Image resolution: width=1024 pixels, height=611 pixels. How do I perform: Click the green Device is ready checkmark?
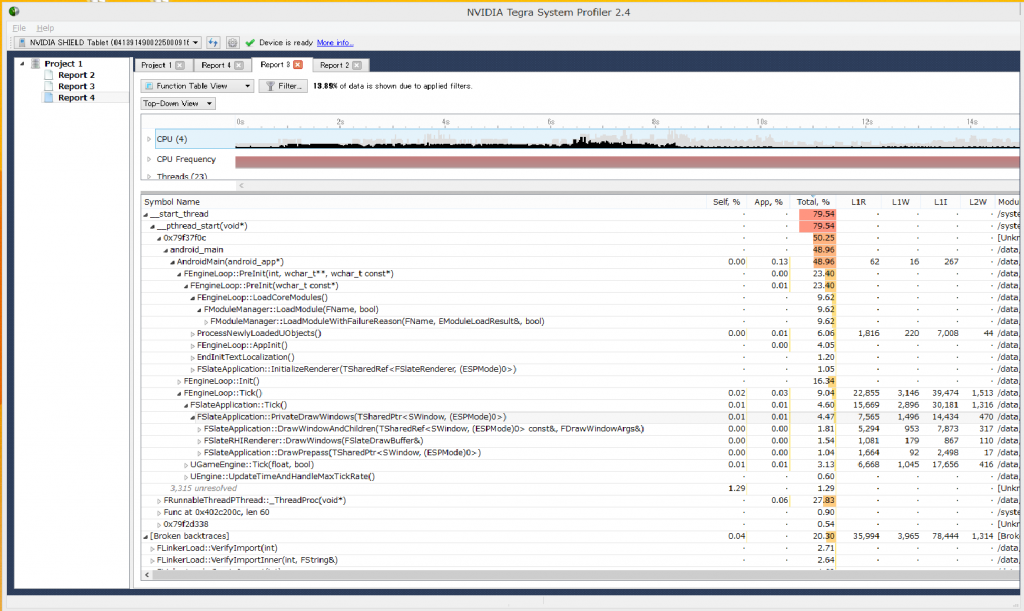249,42
